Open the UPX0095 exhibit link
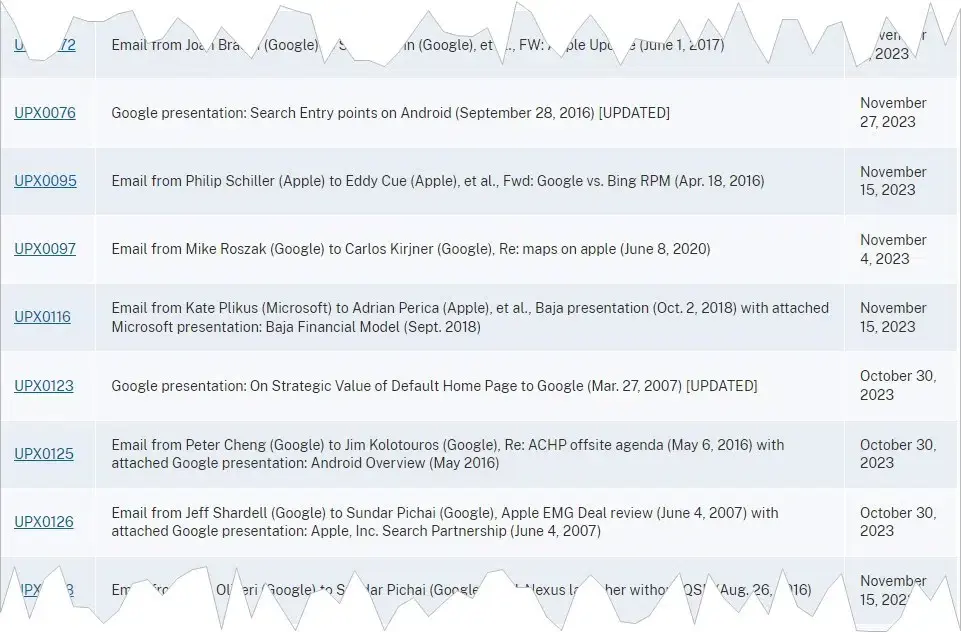The image size is (961, 632). point(45,181)
